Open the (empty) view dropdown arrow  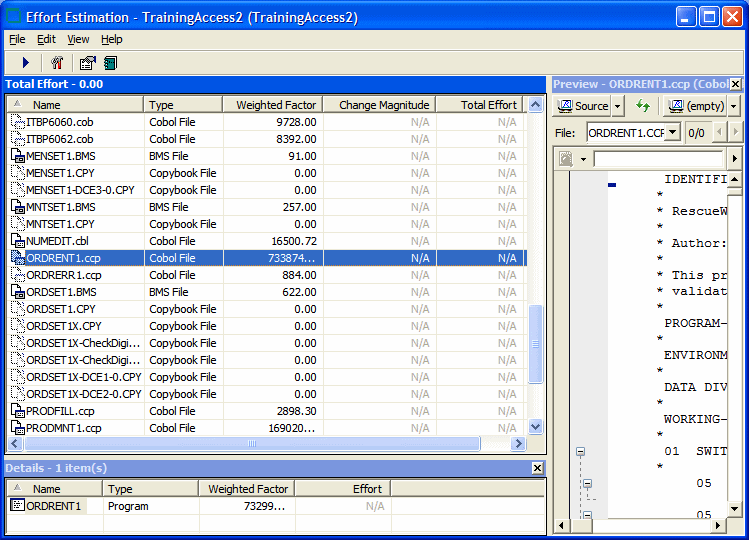click(x=733, y=106)
